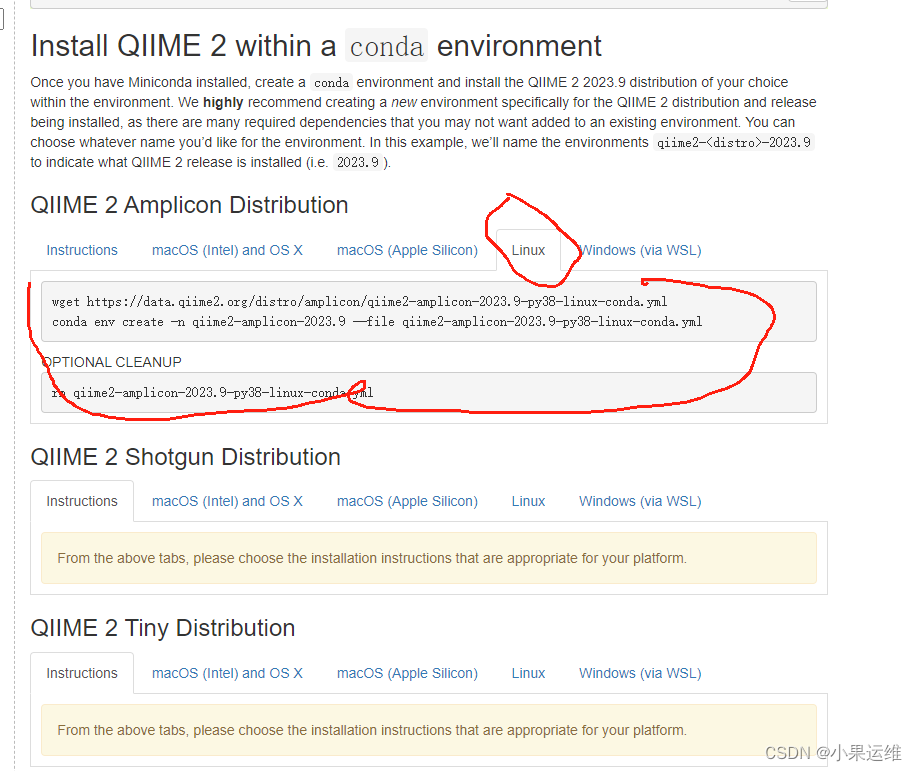Select Shotgun macOS (Apple Silicon) tab
This screenshot has width=917, height=771.
coord(407,501)
